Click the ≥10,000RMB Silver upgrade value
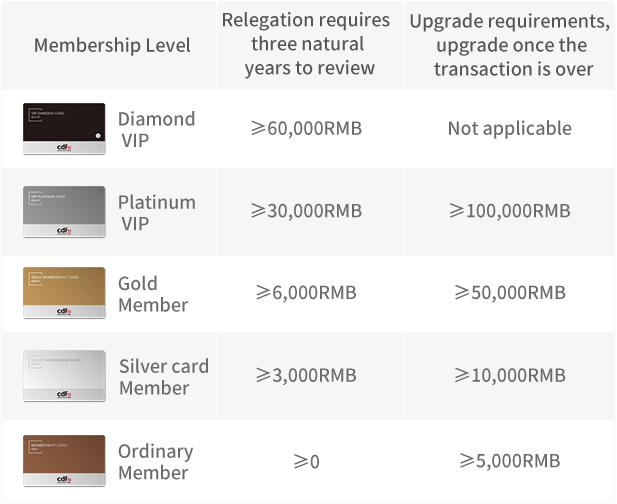617x504 pixels. click(509, 376)
